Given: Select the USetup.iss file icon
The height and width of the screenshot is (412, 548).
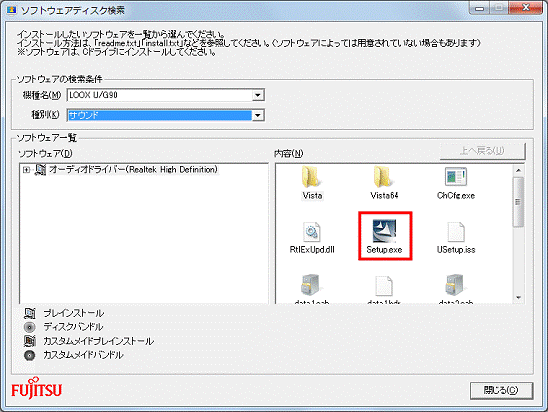Looking at the screenshot, I should pos(456,232).
